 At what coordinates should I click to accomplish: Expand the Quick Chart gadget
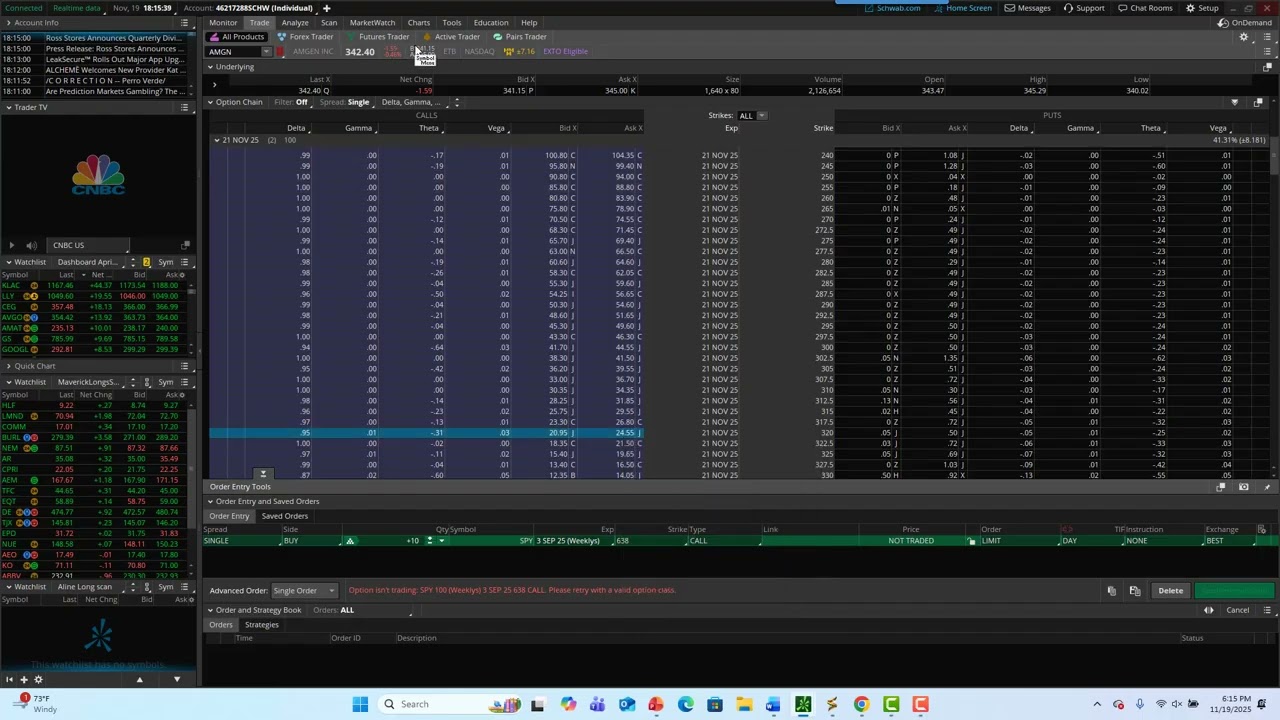point(8,366)
